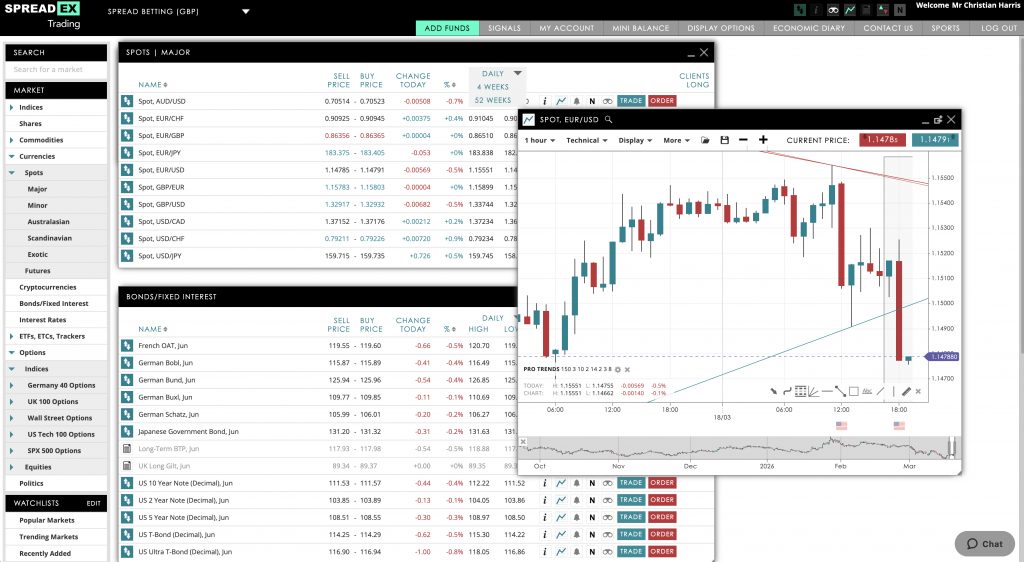Save chart layout floppy icon
Screen dimensions: 1024x562
pos(724,140)
